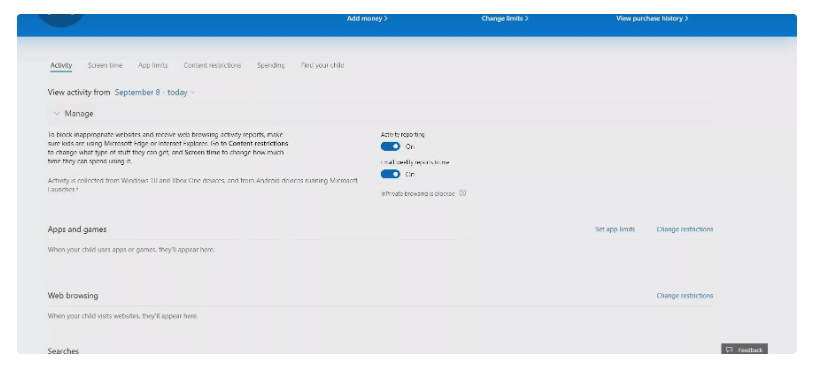Click the Apps and games heading
The width and height of the screenshot is (839, 368).
77,229
